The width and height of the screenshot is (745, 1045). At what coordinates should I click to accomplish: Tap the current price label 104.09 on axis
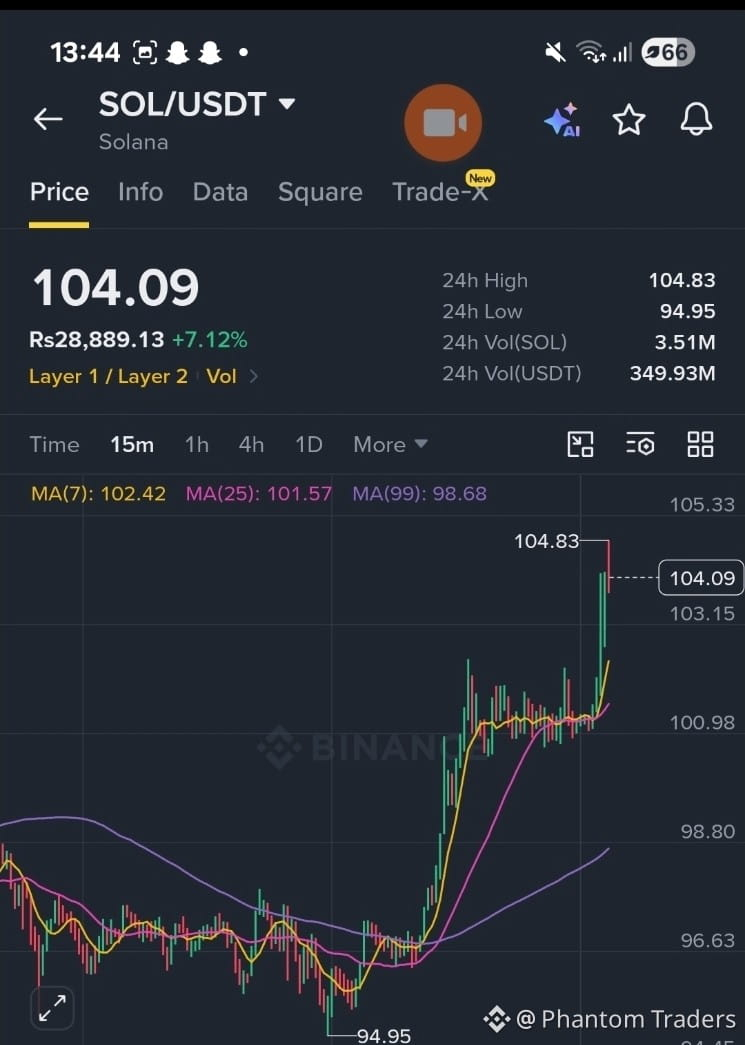[x=702, y=578]
